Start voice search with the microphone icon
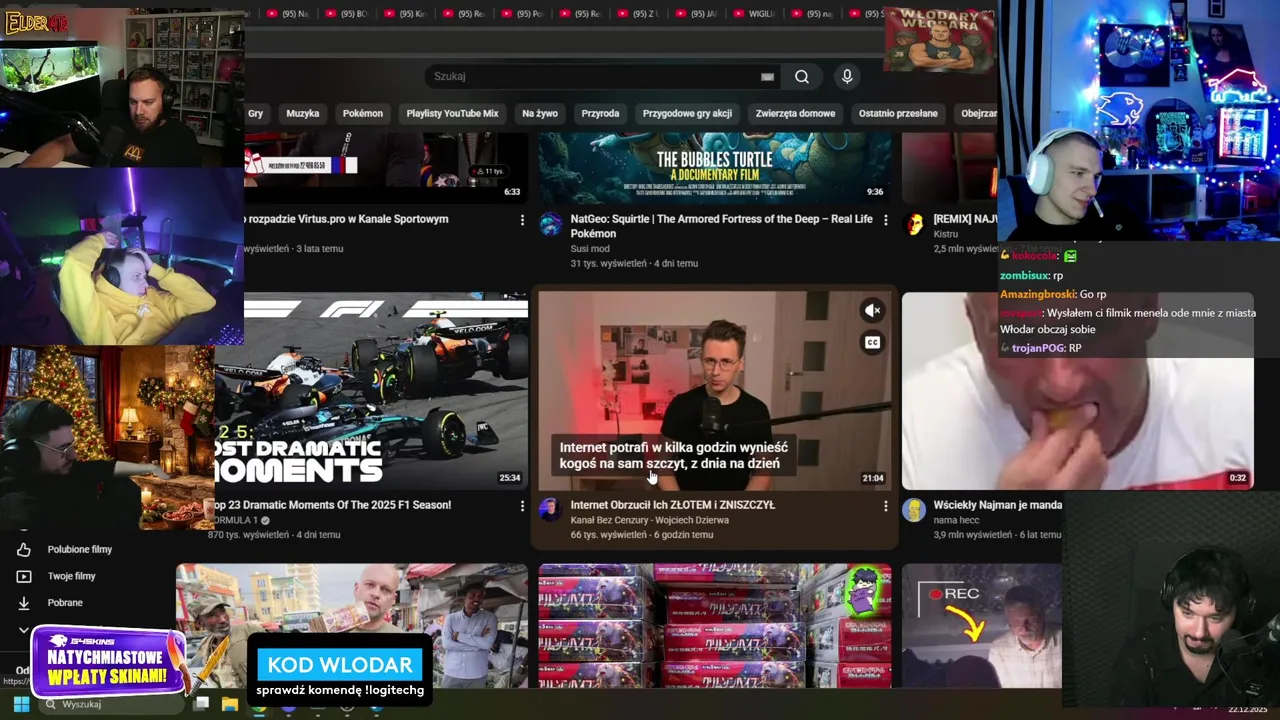 [x=847, y=77]
